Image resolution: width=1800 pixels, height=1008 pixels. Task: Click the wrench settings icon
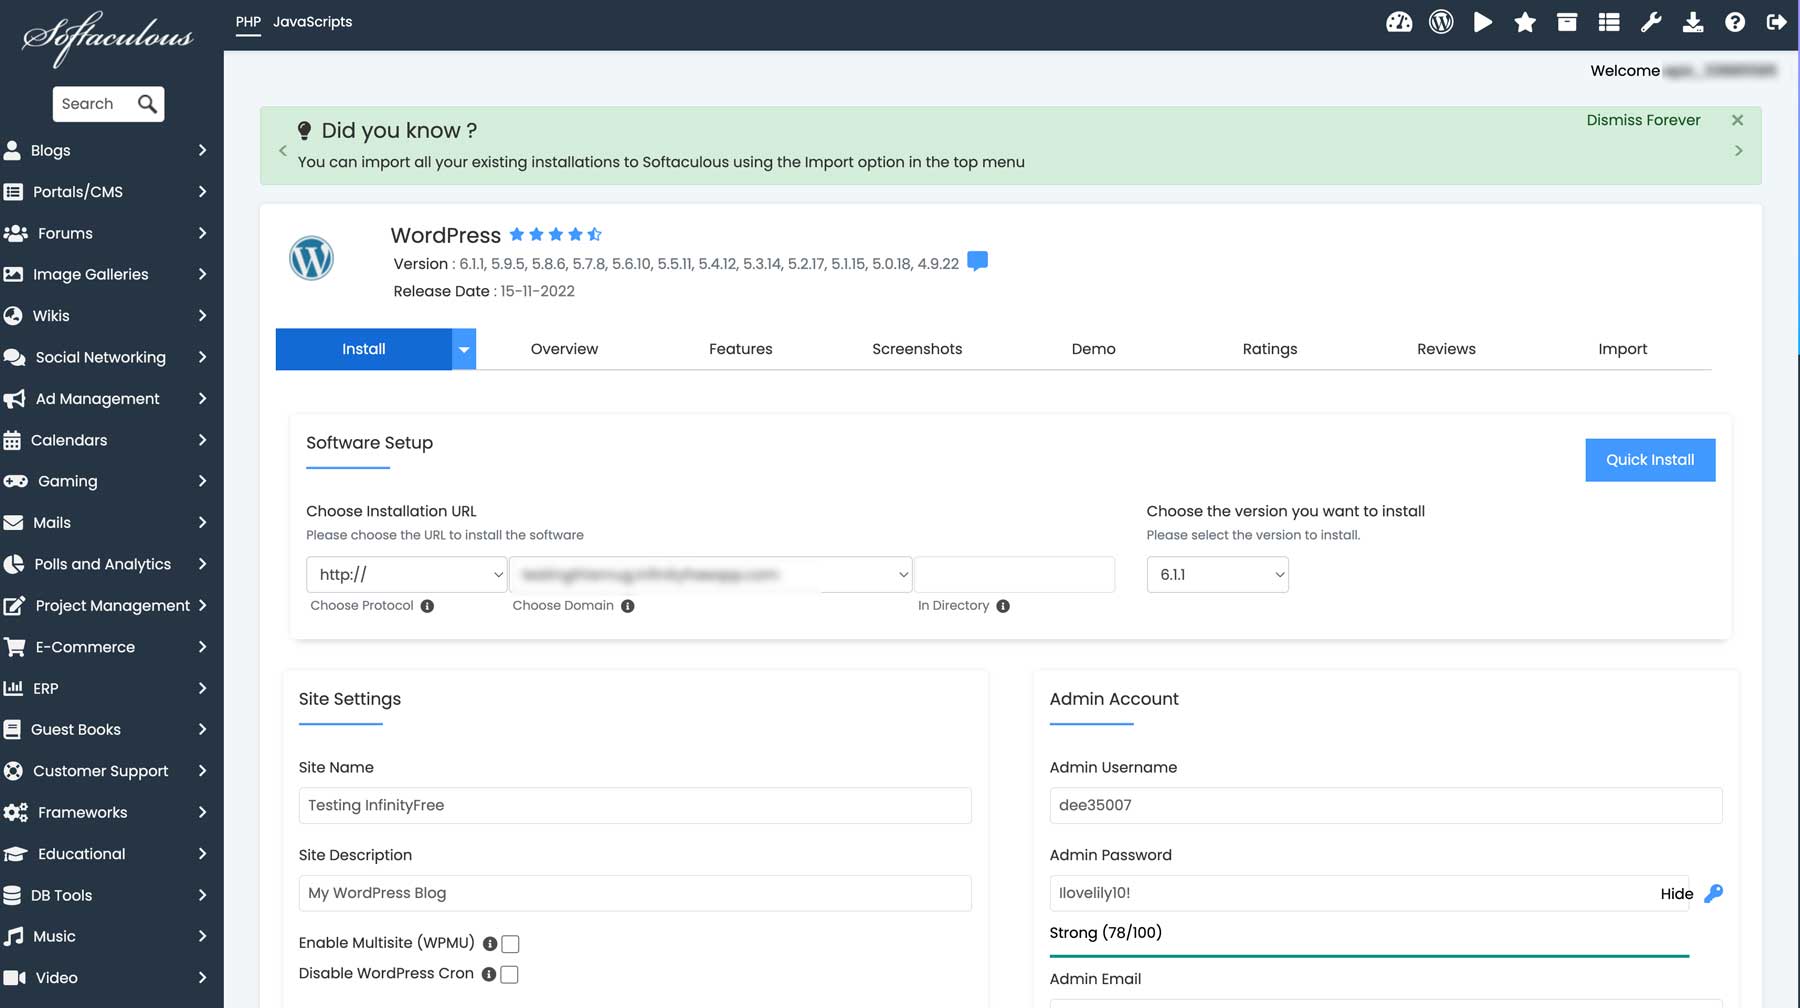(1651, 21)
